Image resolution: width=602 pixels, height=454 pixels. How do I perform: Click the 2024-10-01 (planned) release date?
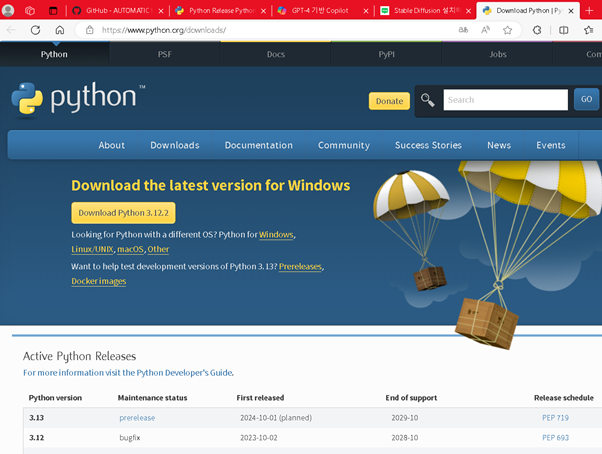(x=276, y=418)
